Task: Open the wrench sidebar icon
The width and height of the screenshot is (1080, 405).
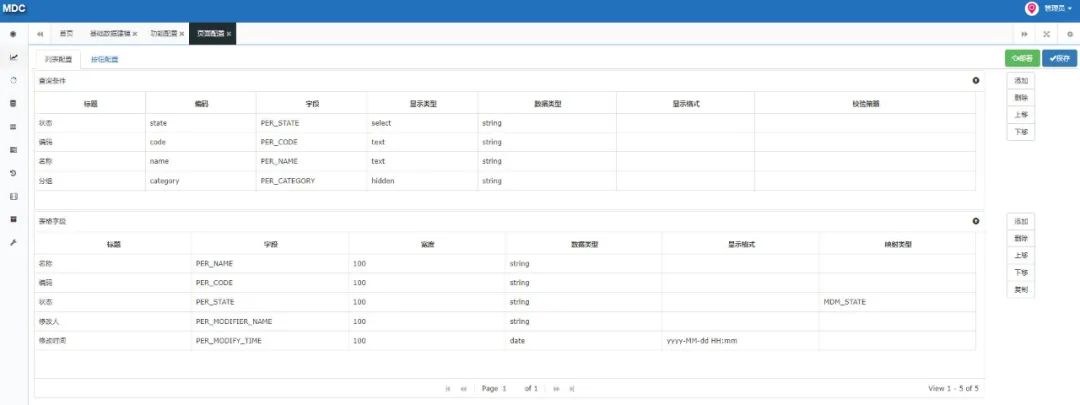Action: 13,242
